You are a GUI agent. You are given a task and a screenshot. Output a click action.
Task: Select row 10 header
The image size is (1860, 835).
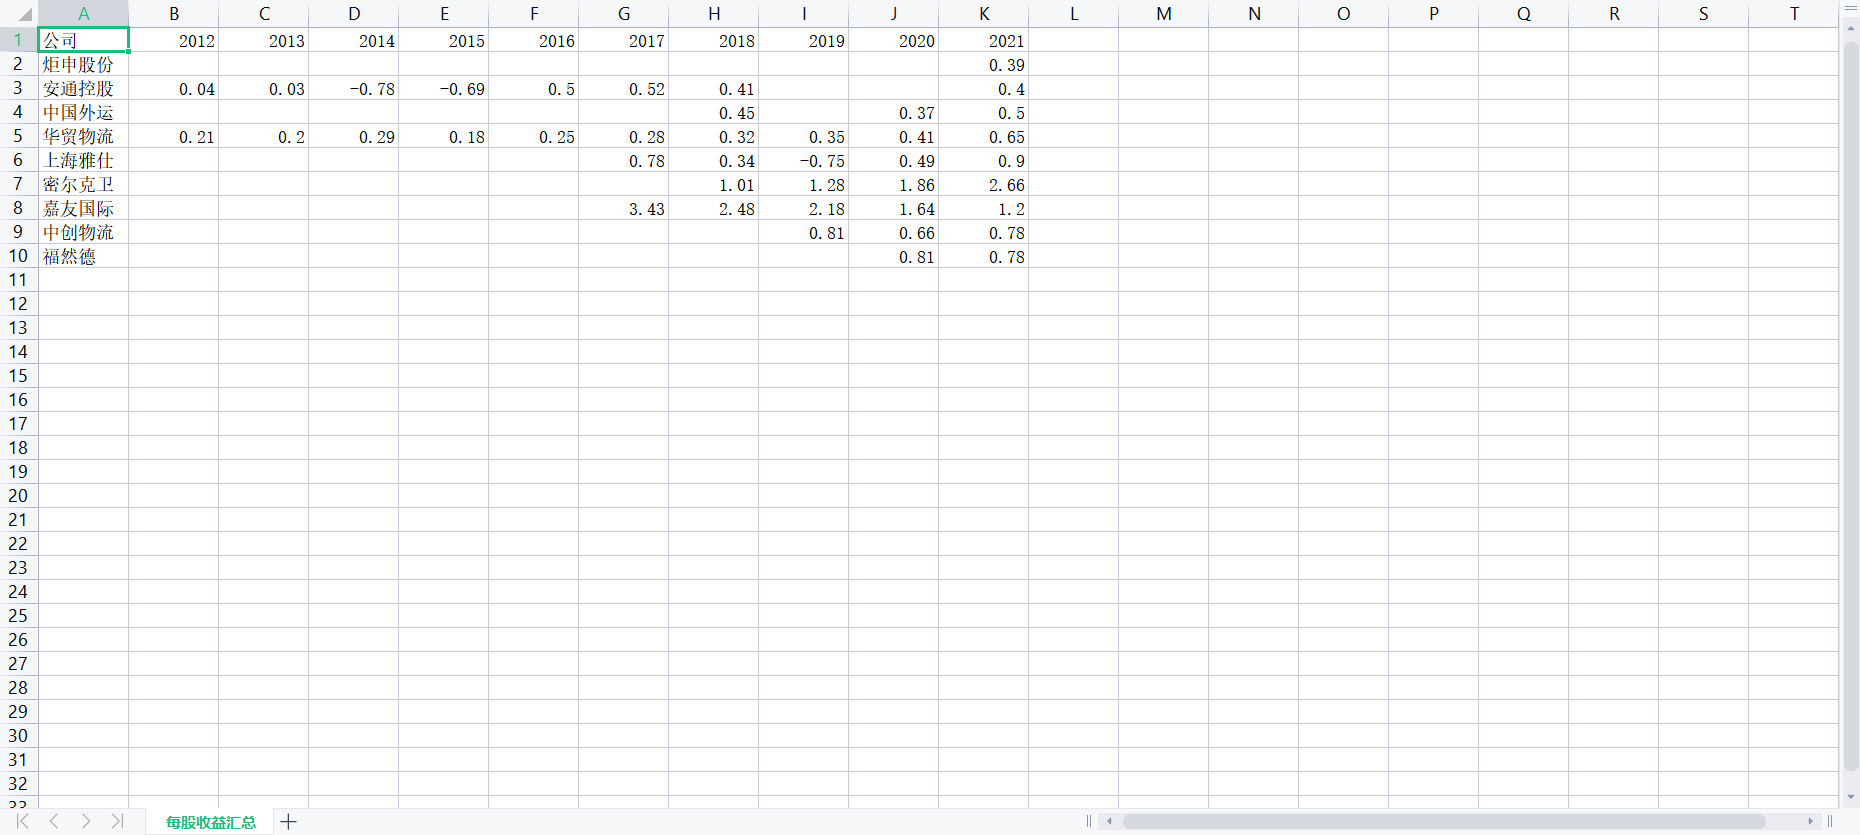pyautogui.click(x=18, y=256)
